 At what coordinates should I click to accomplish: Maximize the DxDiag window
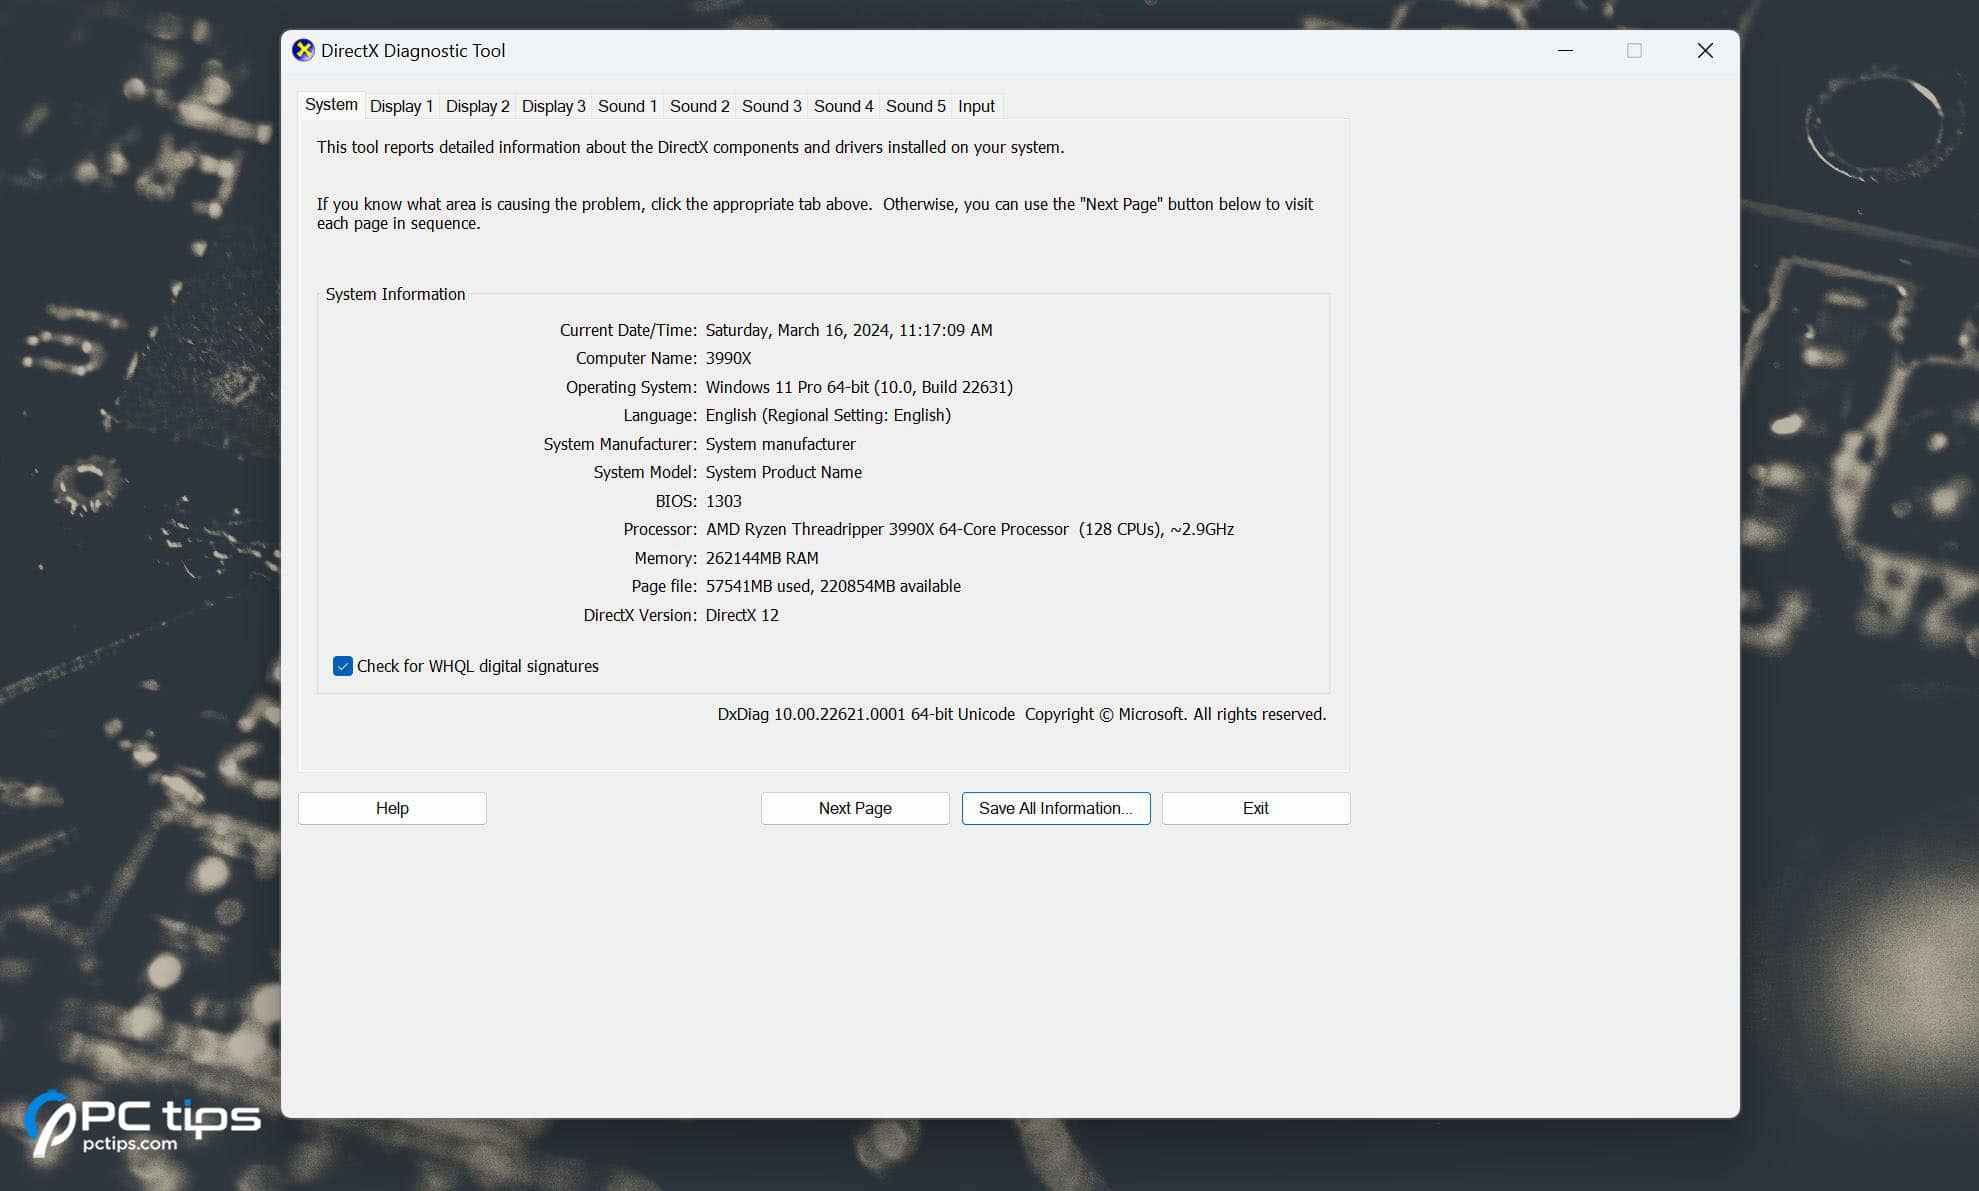(x=1634, y=50)
